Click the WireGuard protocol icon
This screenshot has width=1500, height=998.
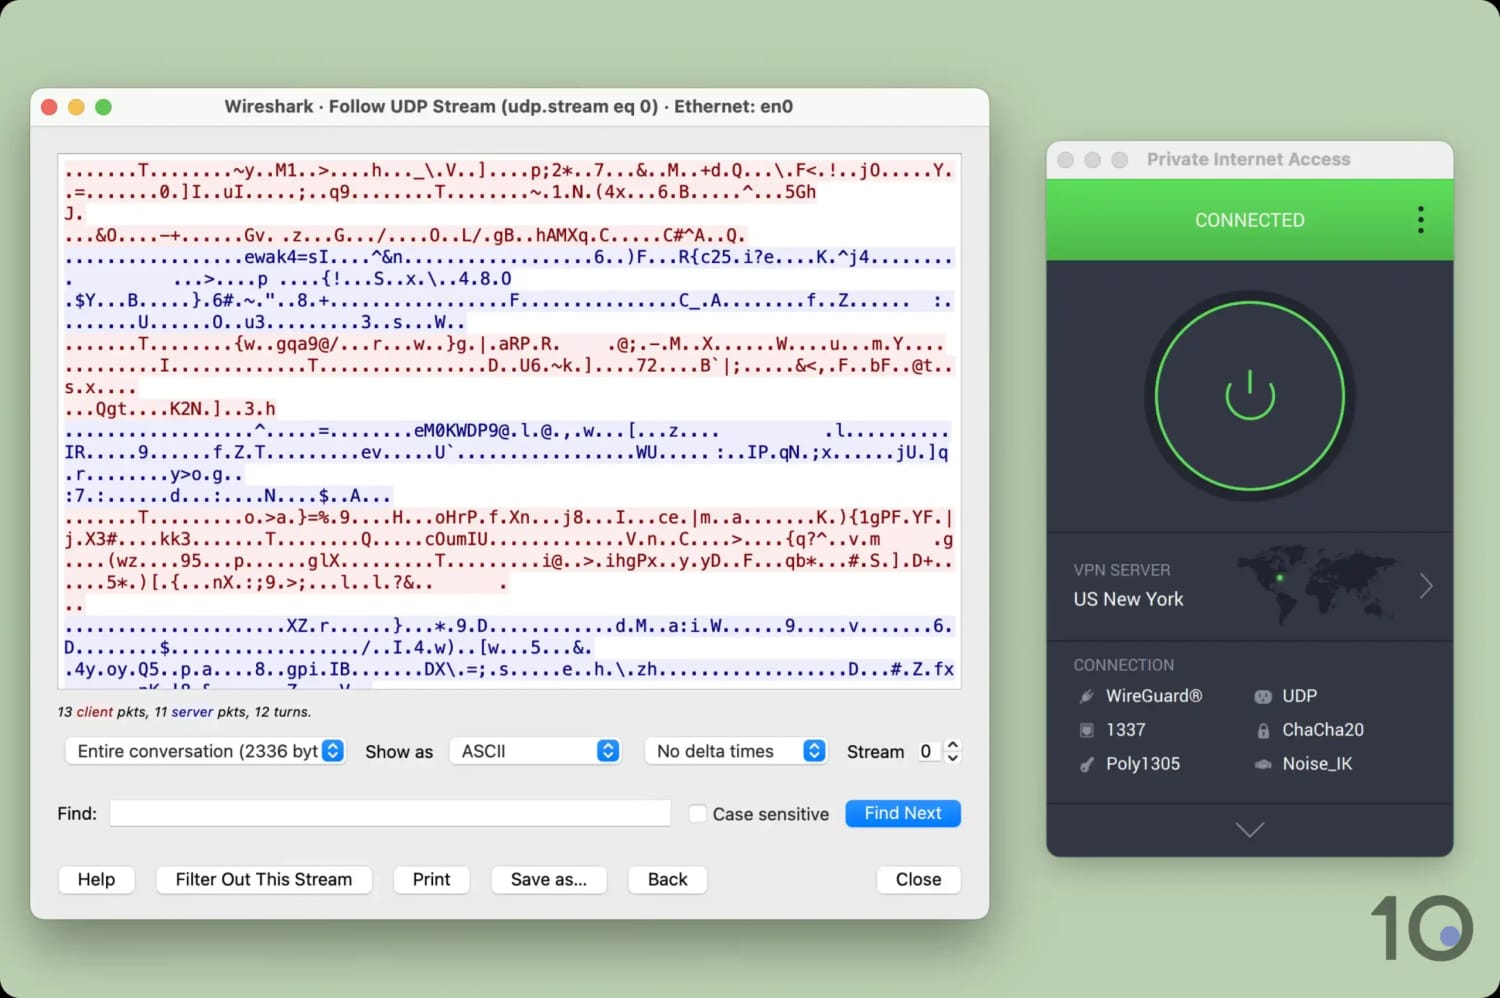1086,696
